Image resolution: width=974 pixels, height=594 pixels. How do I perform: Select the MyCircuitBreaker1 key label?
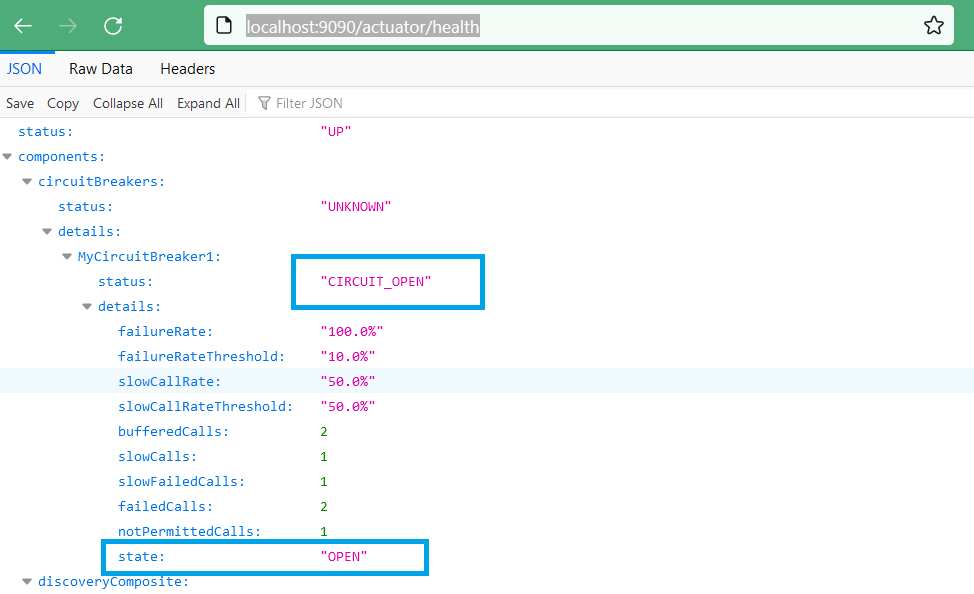149,257
